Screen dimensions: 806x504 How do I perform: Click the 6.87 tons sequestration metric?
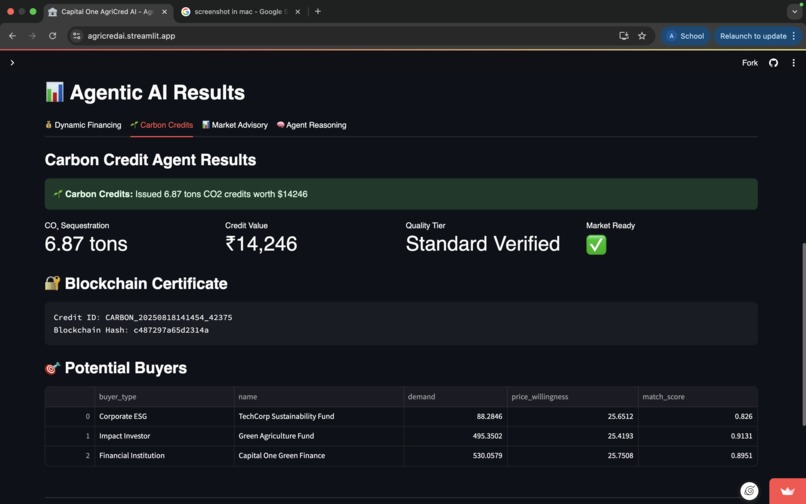click(x=86, y=244)
